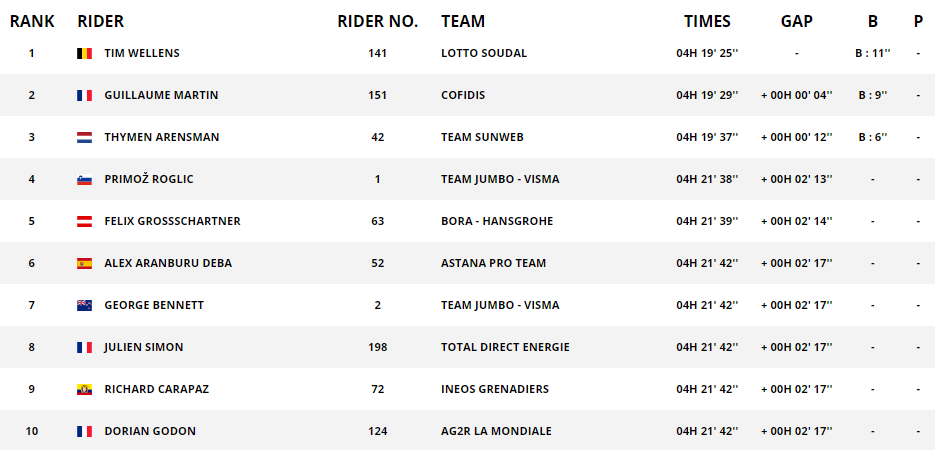Open rider Primož Roglic
Viewport: 935px width, 450px height.
click(149, 179)
